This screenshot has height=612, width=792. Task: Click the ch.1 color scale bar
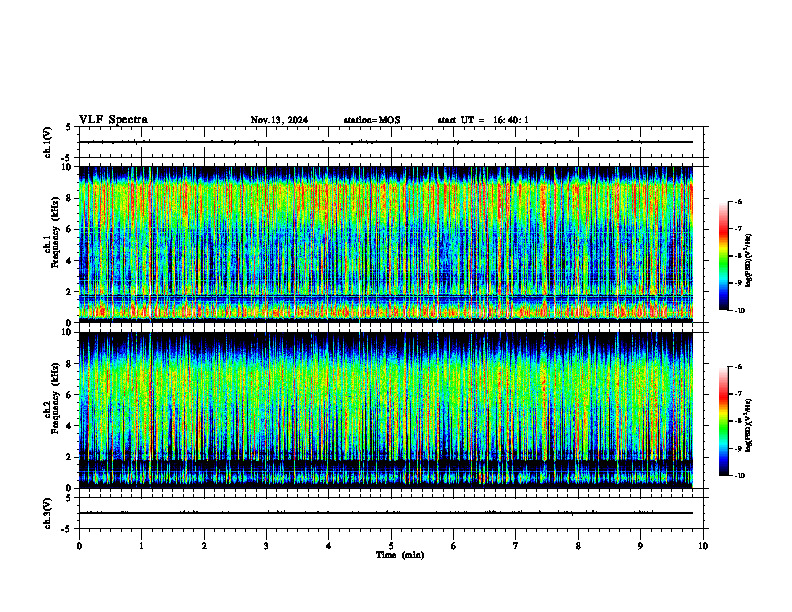pyautogui.click(x=723, y=256)
